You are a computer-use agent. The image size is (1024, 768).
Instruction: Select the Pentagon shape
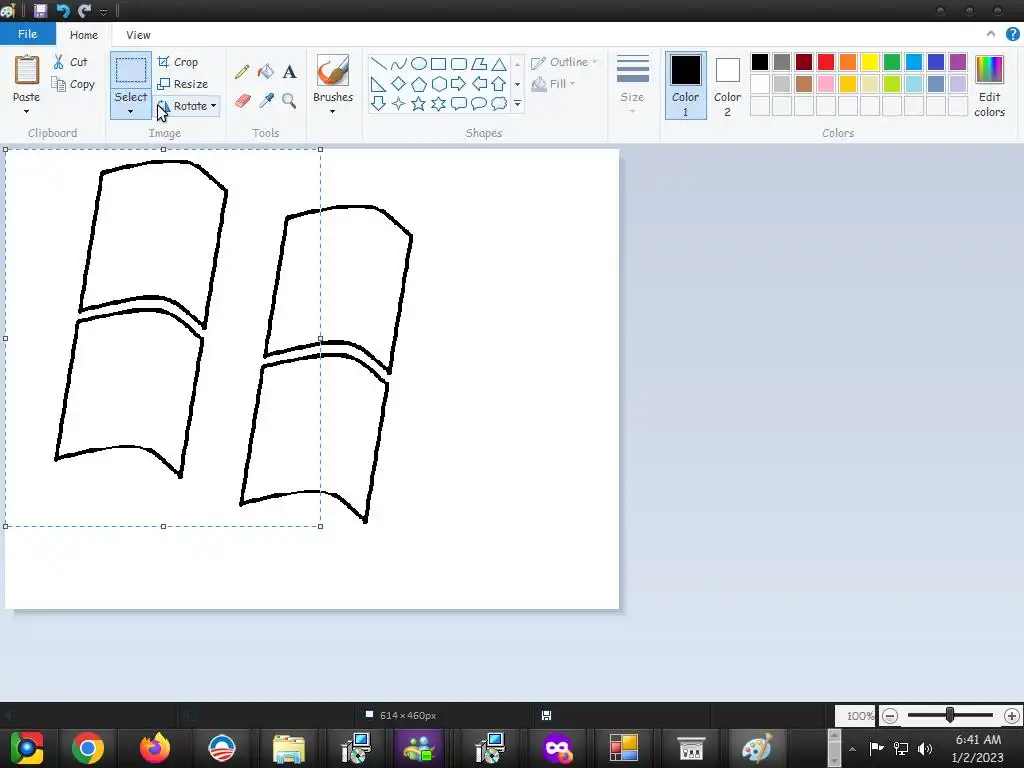coord(419,84)
